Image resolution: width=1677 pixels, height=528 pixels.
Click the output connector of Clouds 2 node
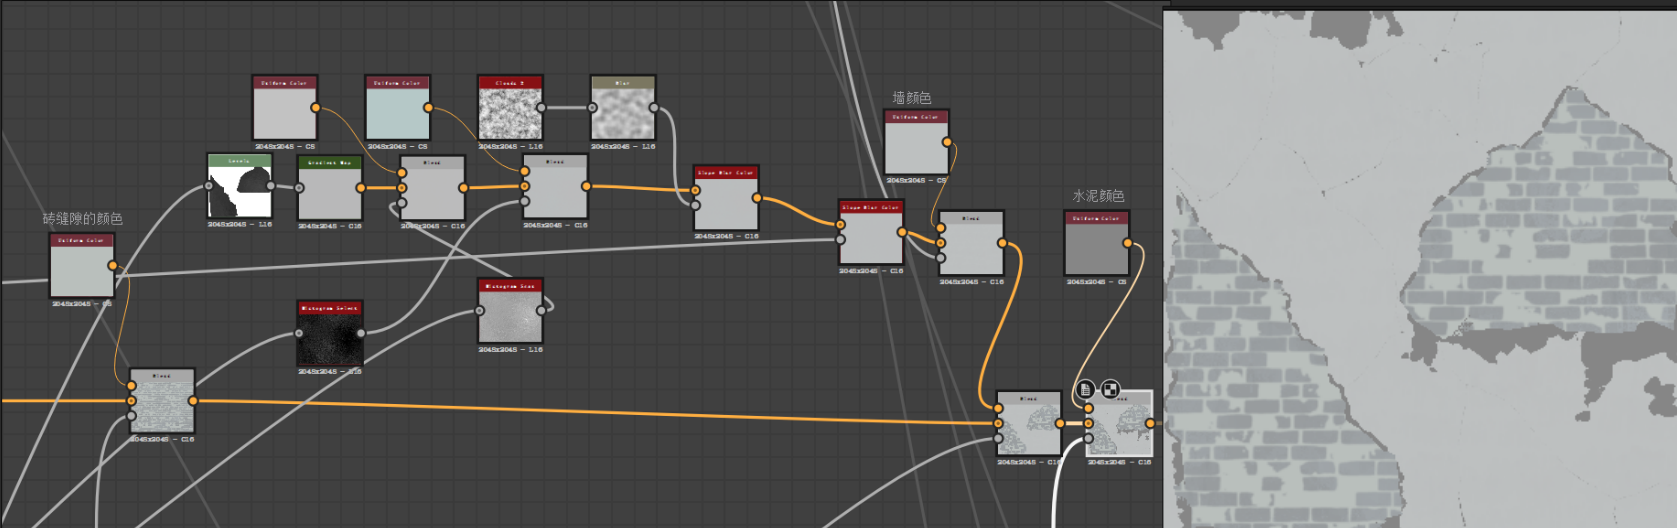point(541,107)
